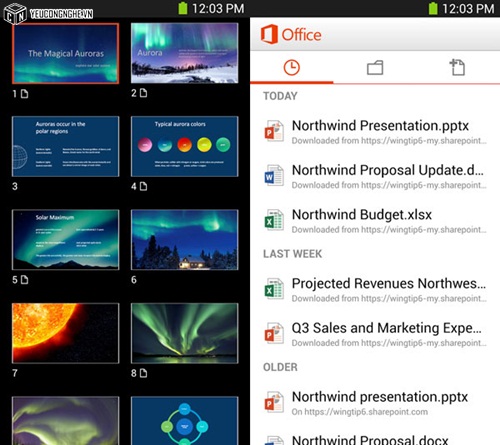Select slide 2 Aurora thumbnail
The width and height of the screenshot is (500, 445).
(x=185, y=53)
